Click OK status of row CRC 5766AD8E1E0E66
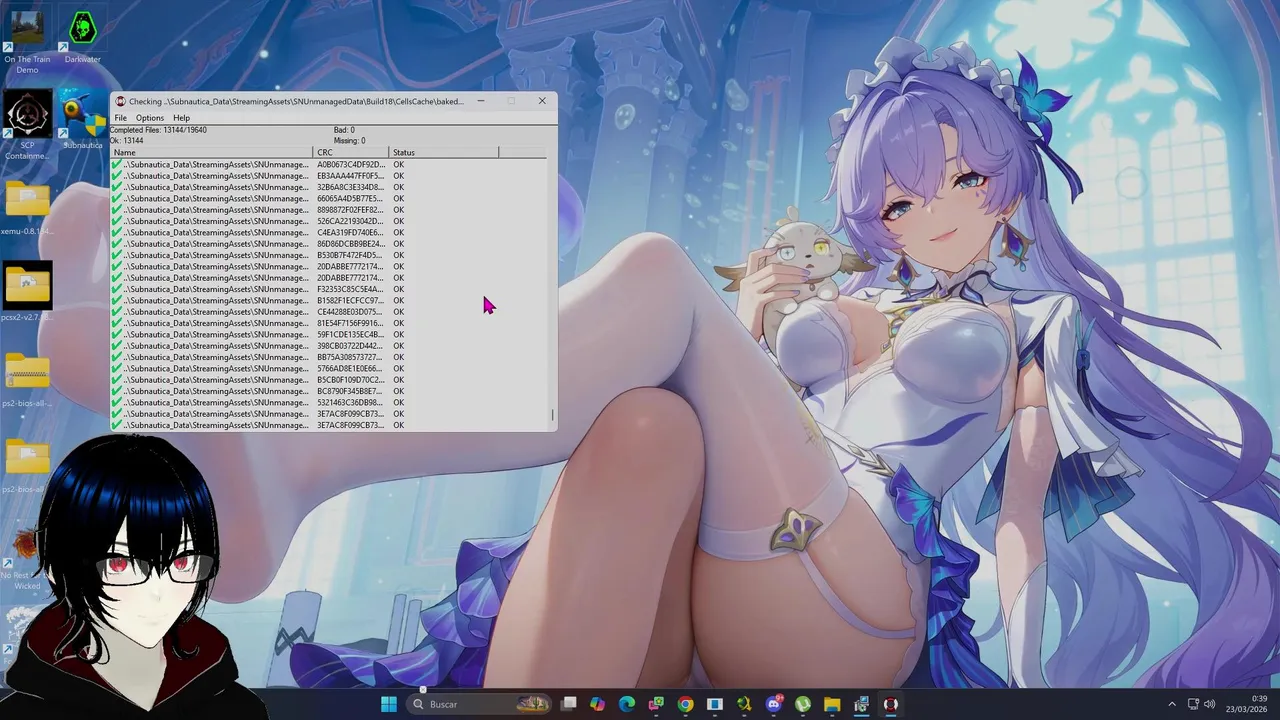Image resolution: width=1280 pixels, height=720 pixels. tap(398, 368)
